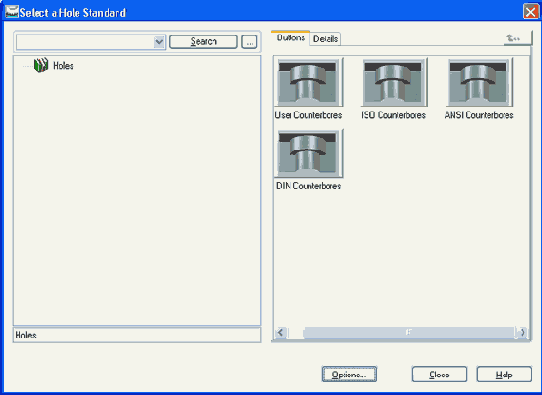Click the Holes library books icon
Screen dimensions: 542x395
coord(41,65)
